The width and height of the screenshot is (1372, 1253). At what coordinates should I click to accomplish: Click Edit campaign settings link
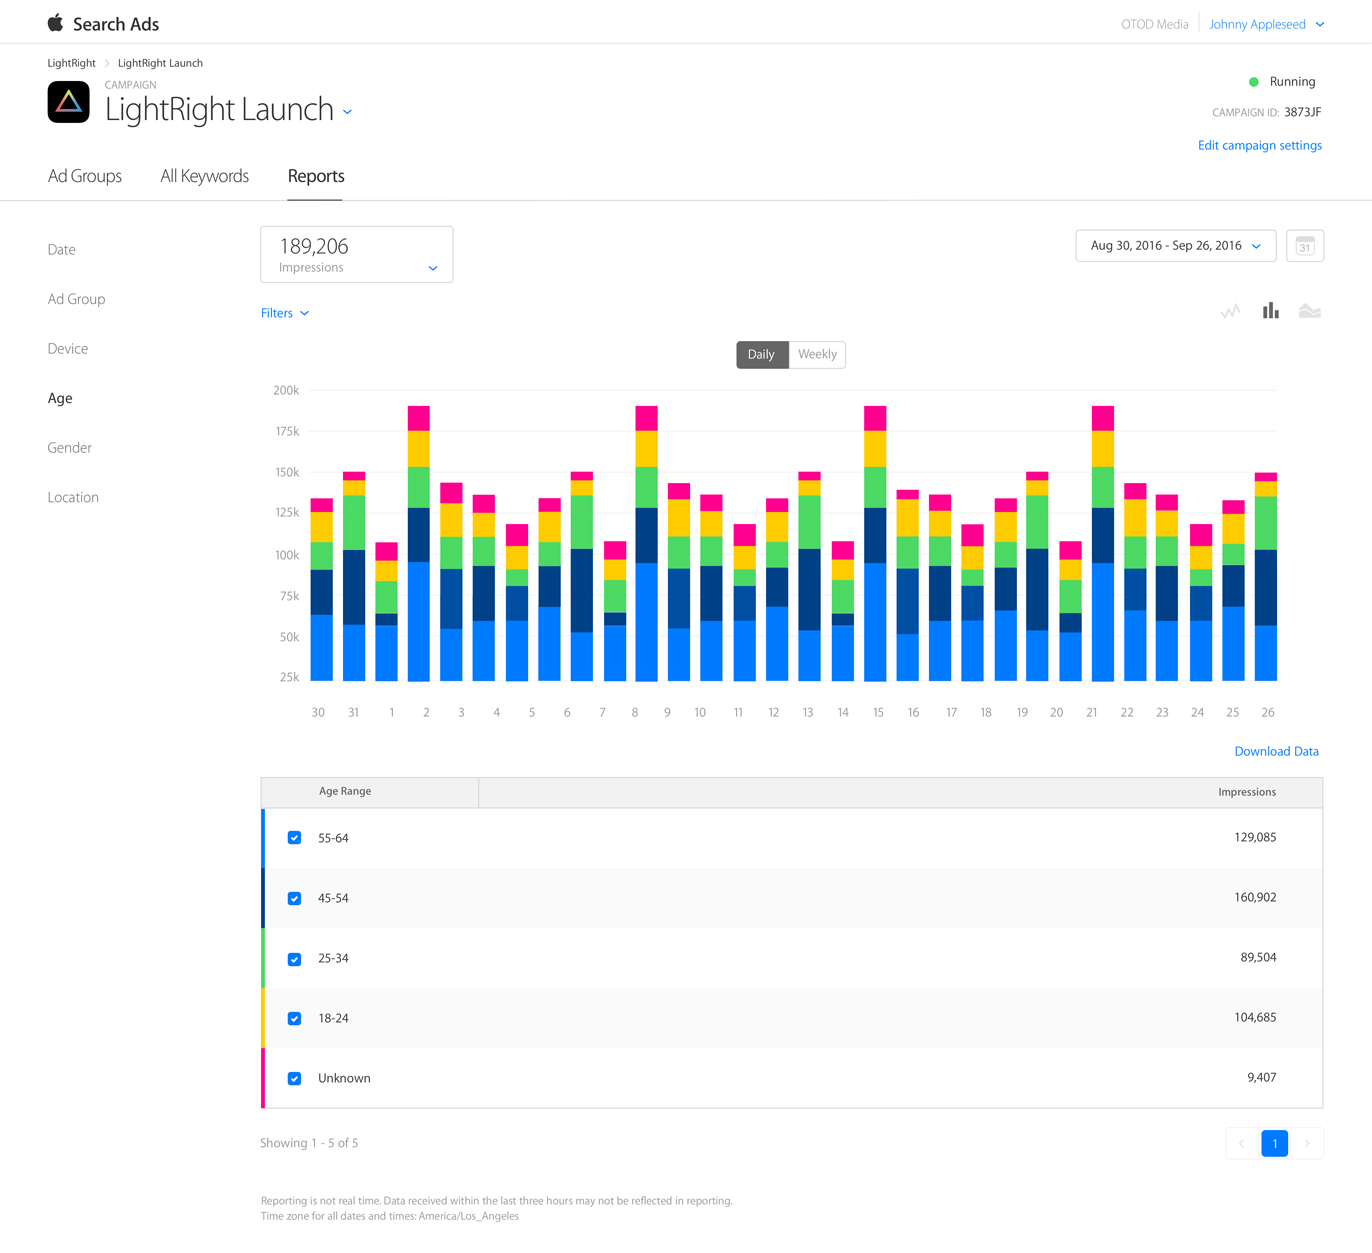tap(1259, 146)
